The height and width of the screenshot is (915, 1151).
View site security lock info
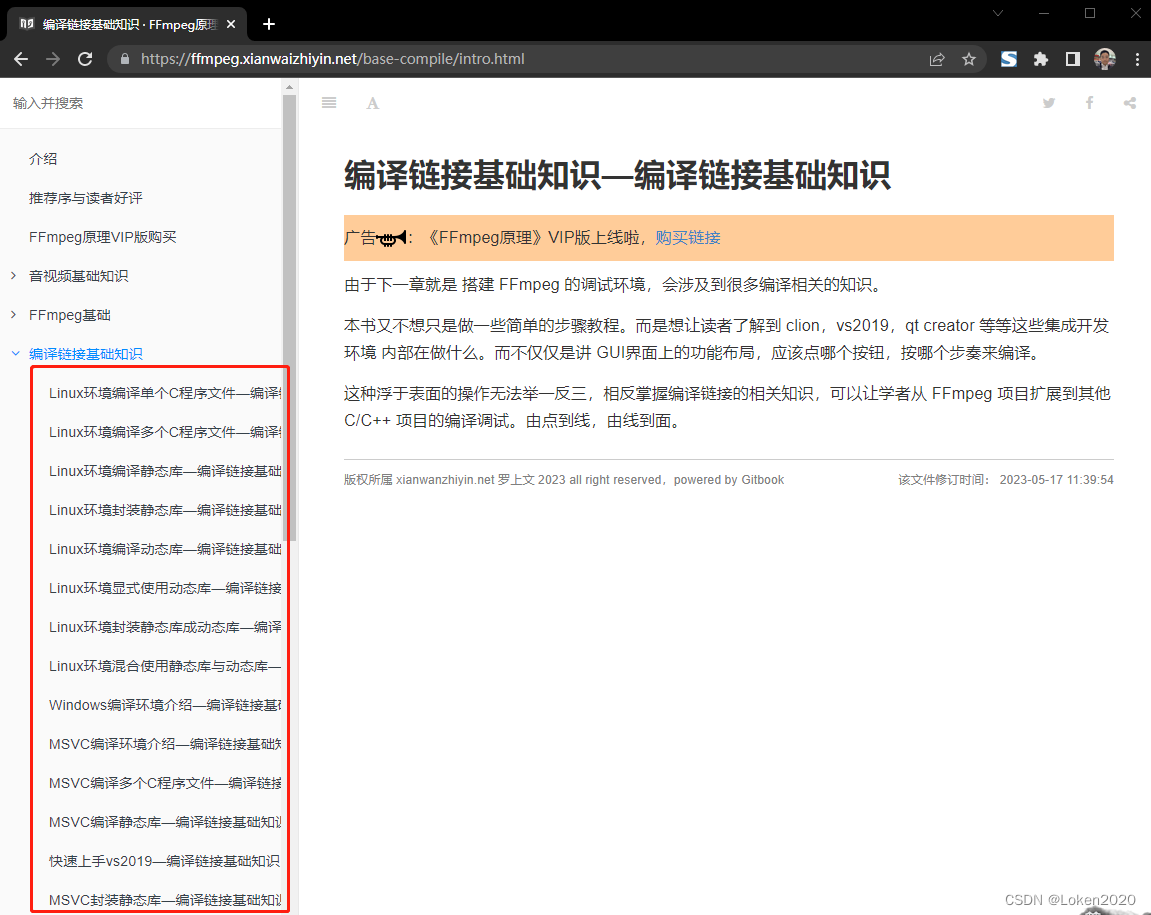125,59
